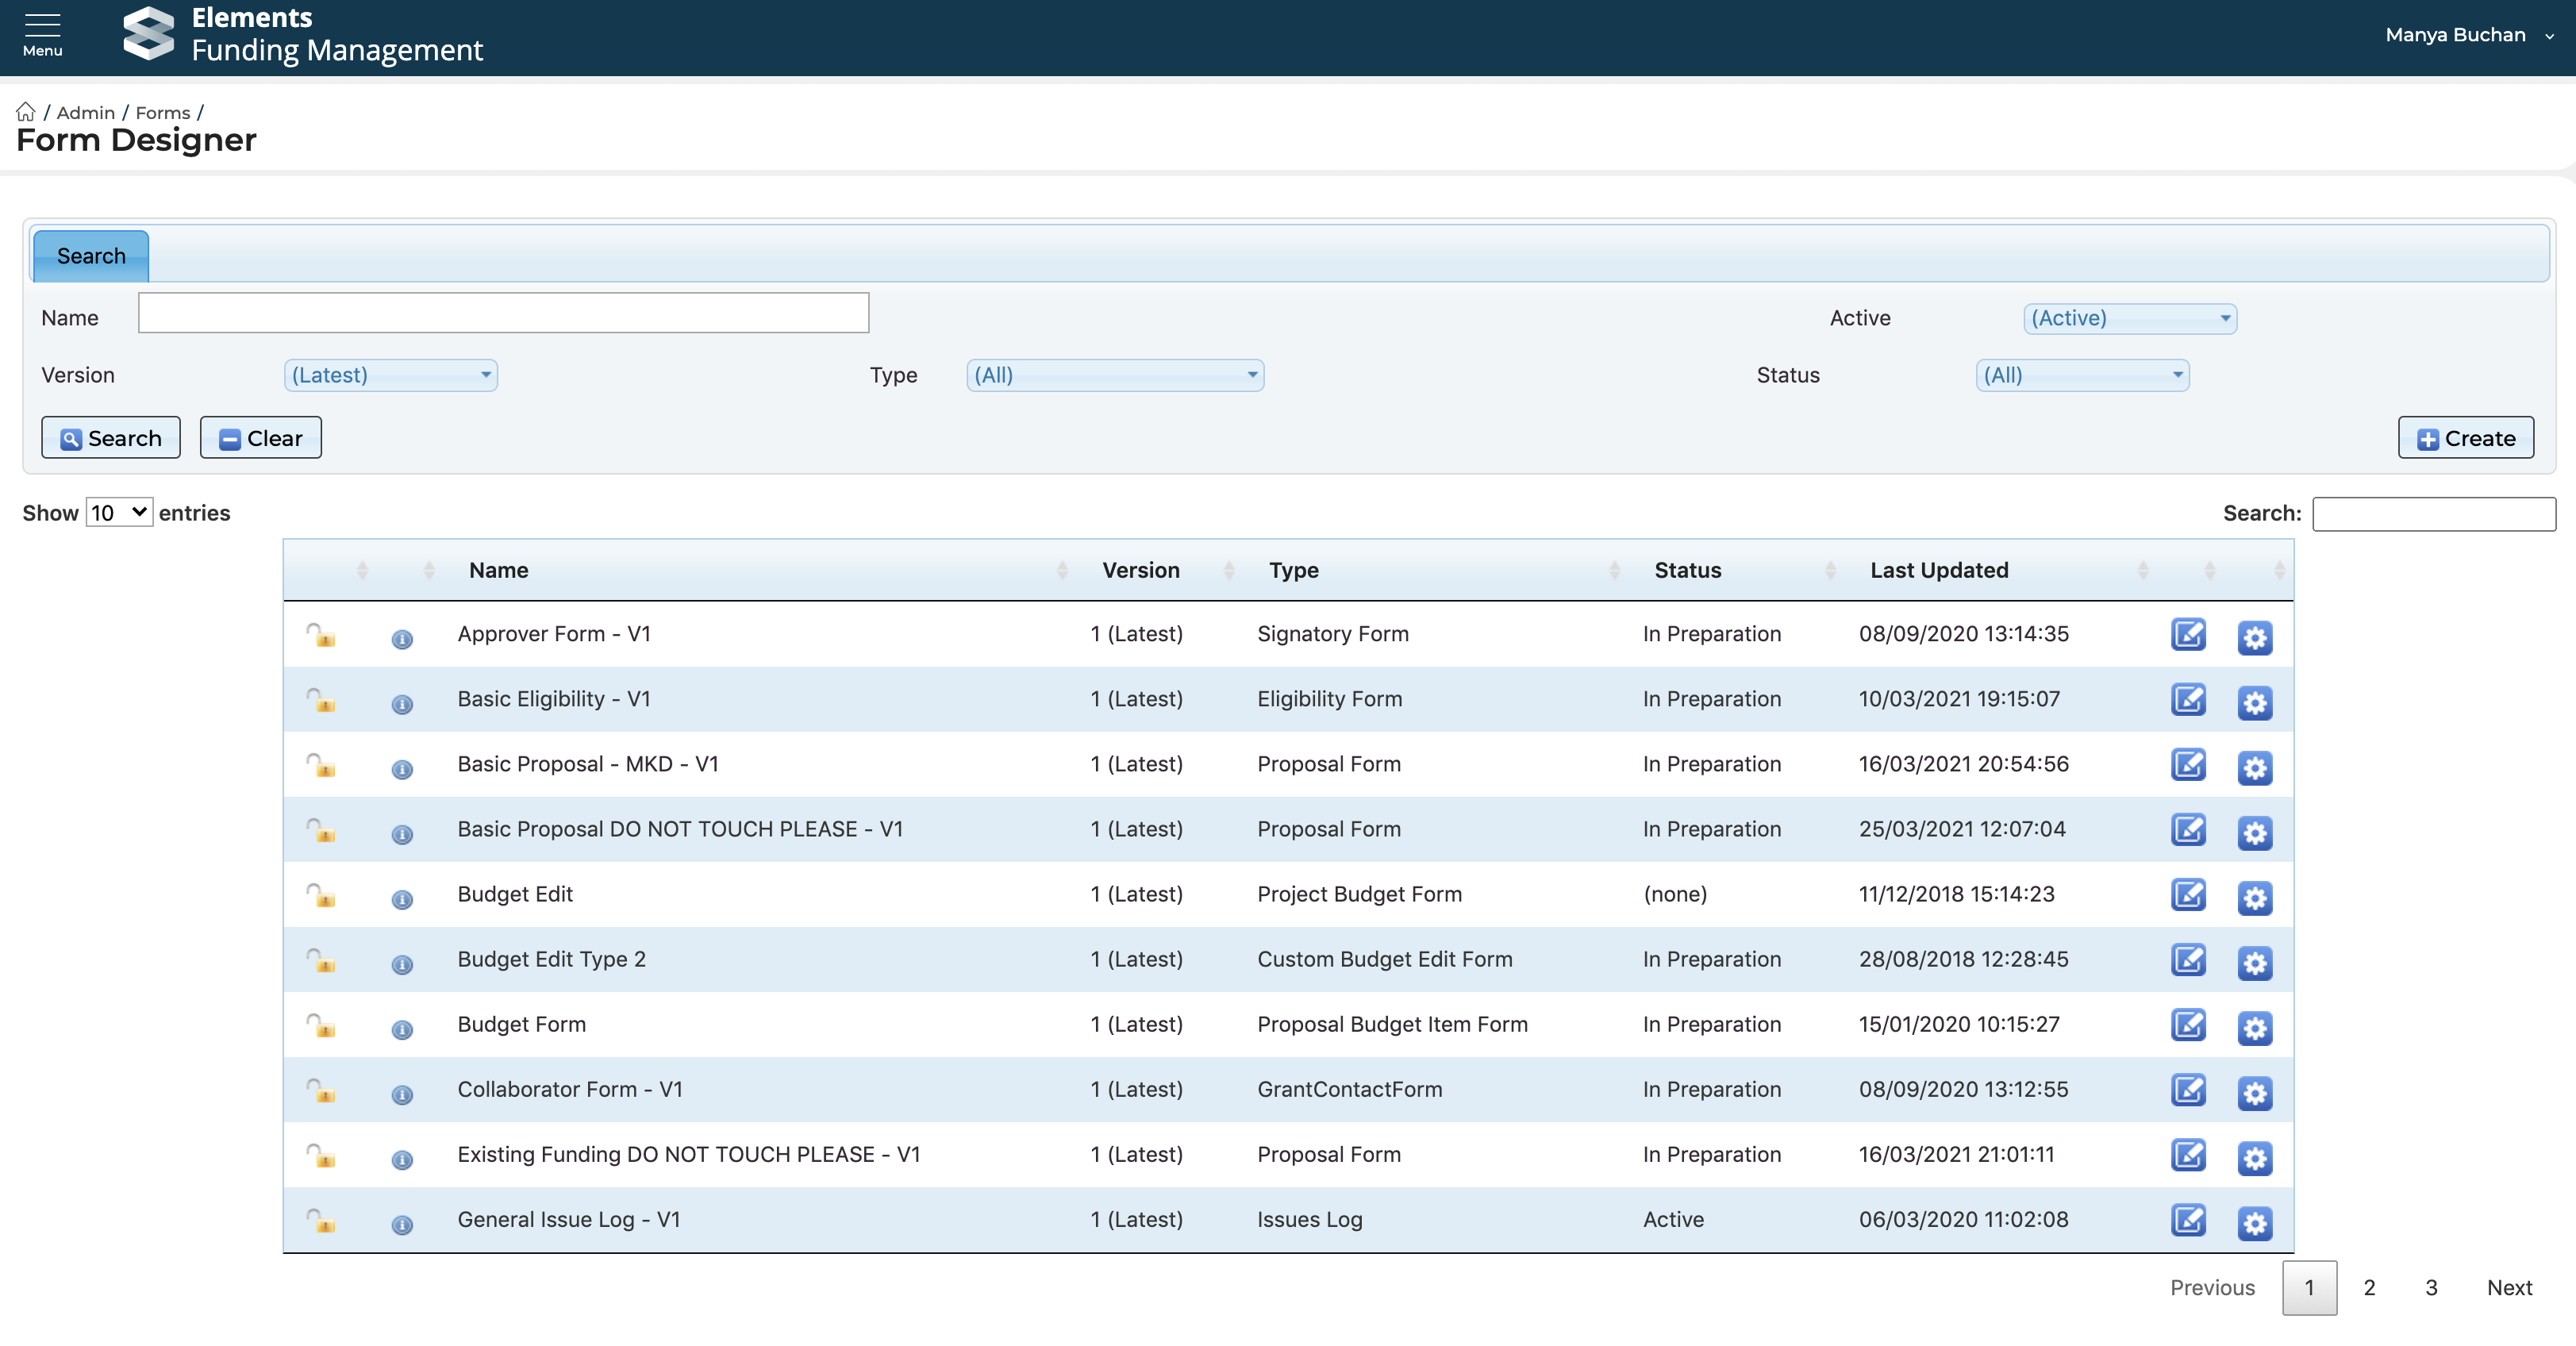Click home icon in breadcrumb

coord(26,112)
